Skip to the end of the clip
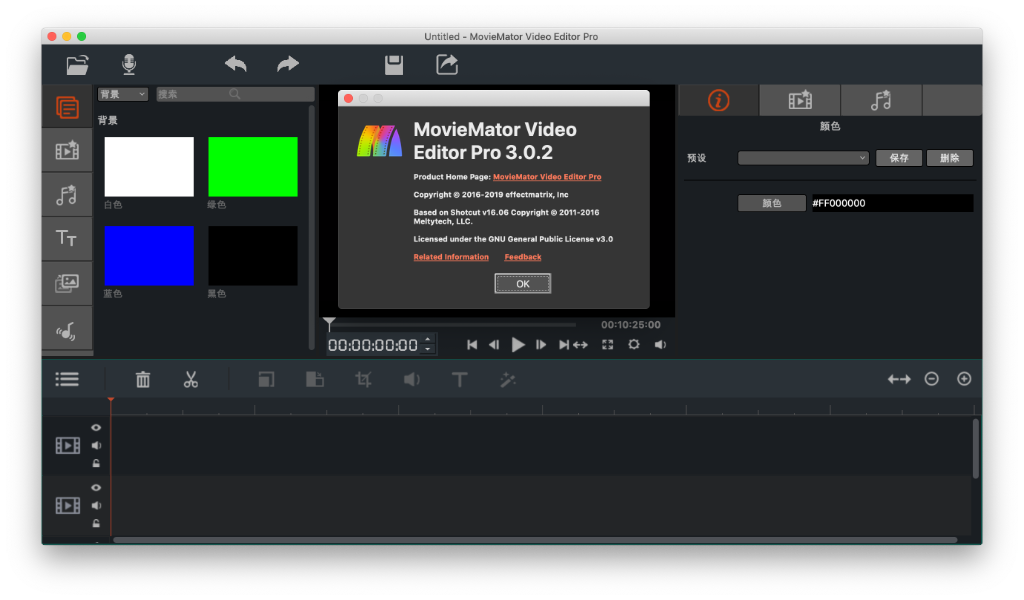Viewport: 1024px width, 600px height. coord(564,345)
